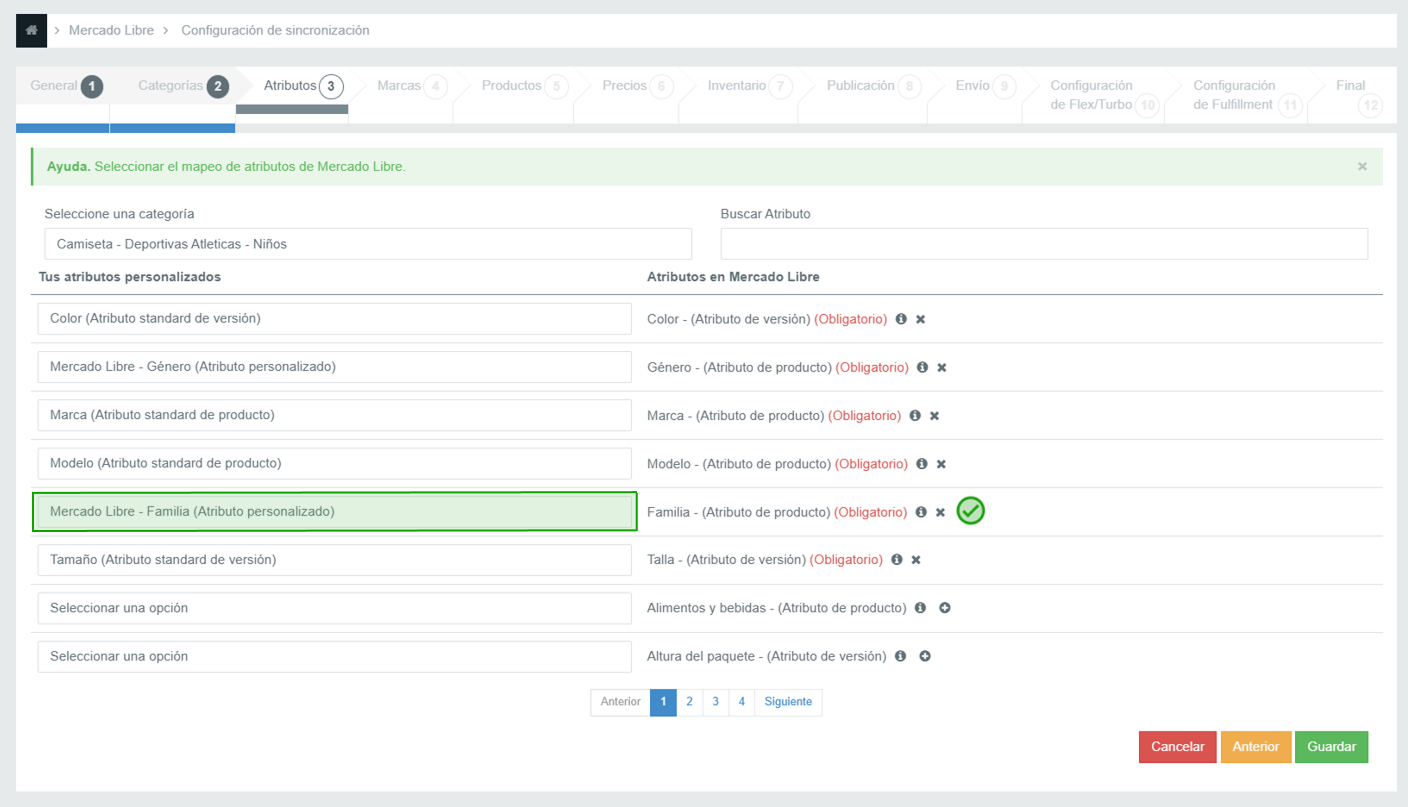Click the 'Tus atributos personalizados' column header
Image resolution: width=1408 pixels, height=807 pixels.
coord(130,277)
